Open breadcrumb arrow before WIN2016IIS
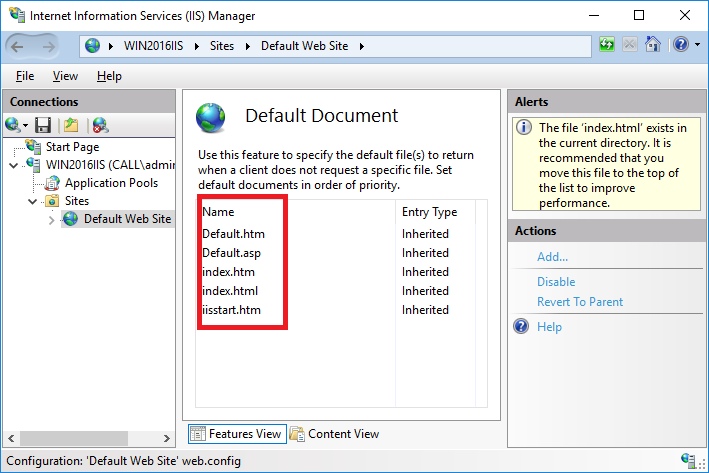The width and height of the screenshot is (709, 473). coord(111,47)
